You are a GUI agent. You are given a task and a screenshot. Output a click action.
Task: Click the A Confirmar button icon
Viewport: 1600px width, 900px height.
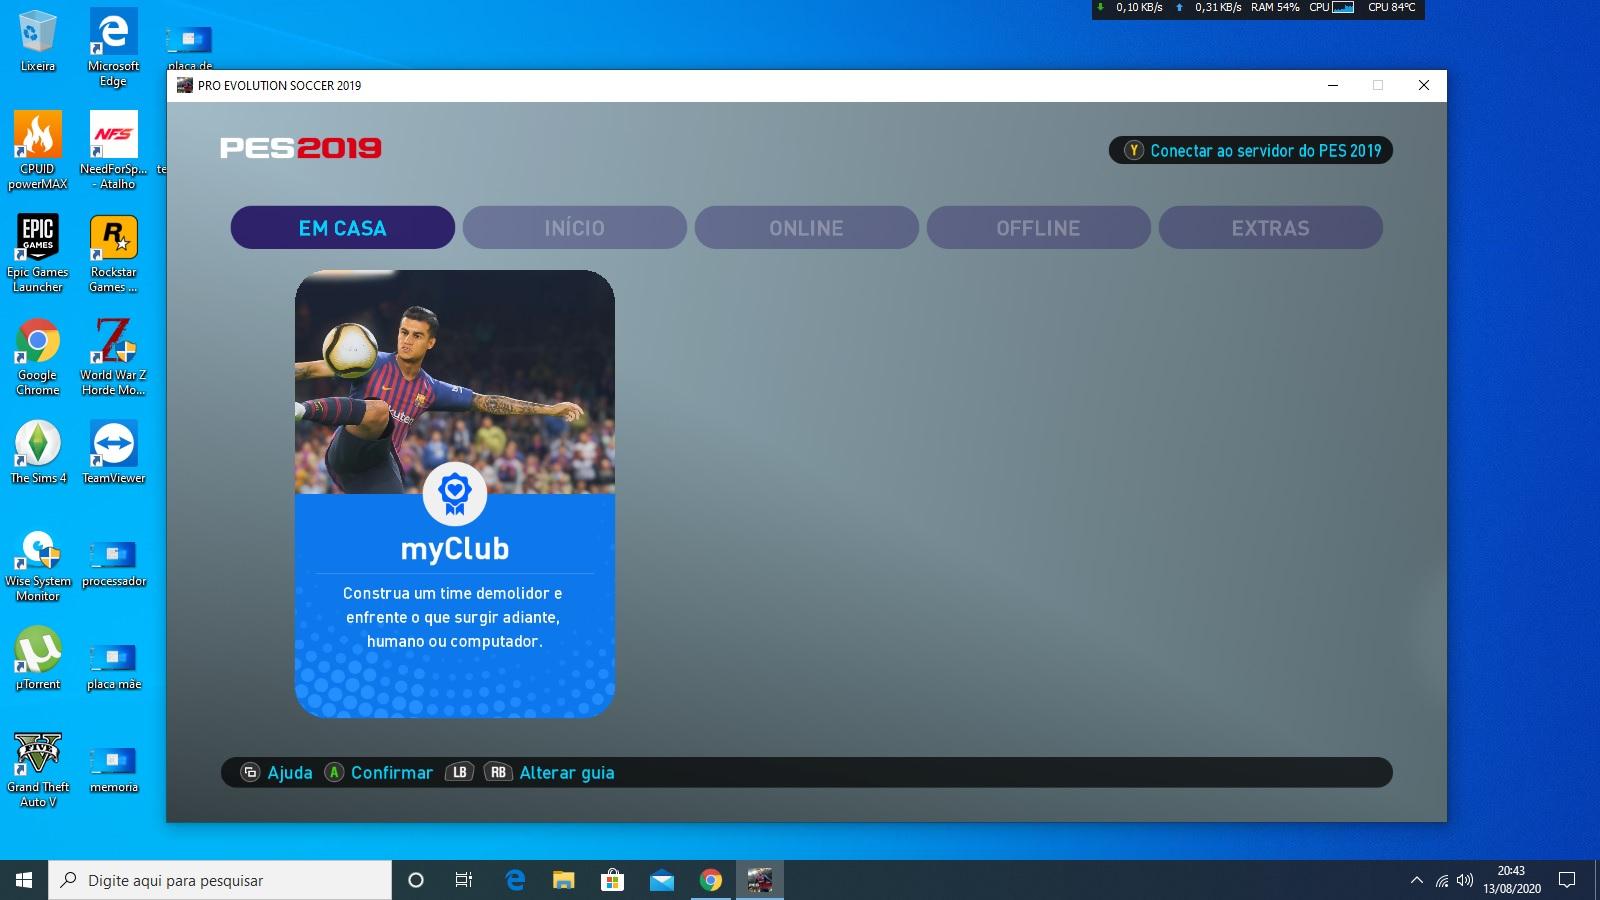pos(334,772)
